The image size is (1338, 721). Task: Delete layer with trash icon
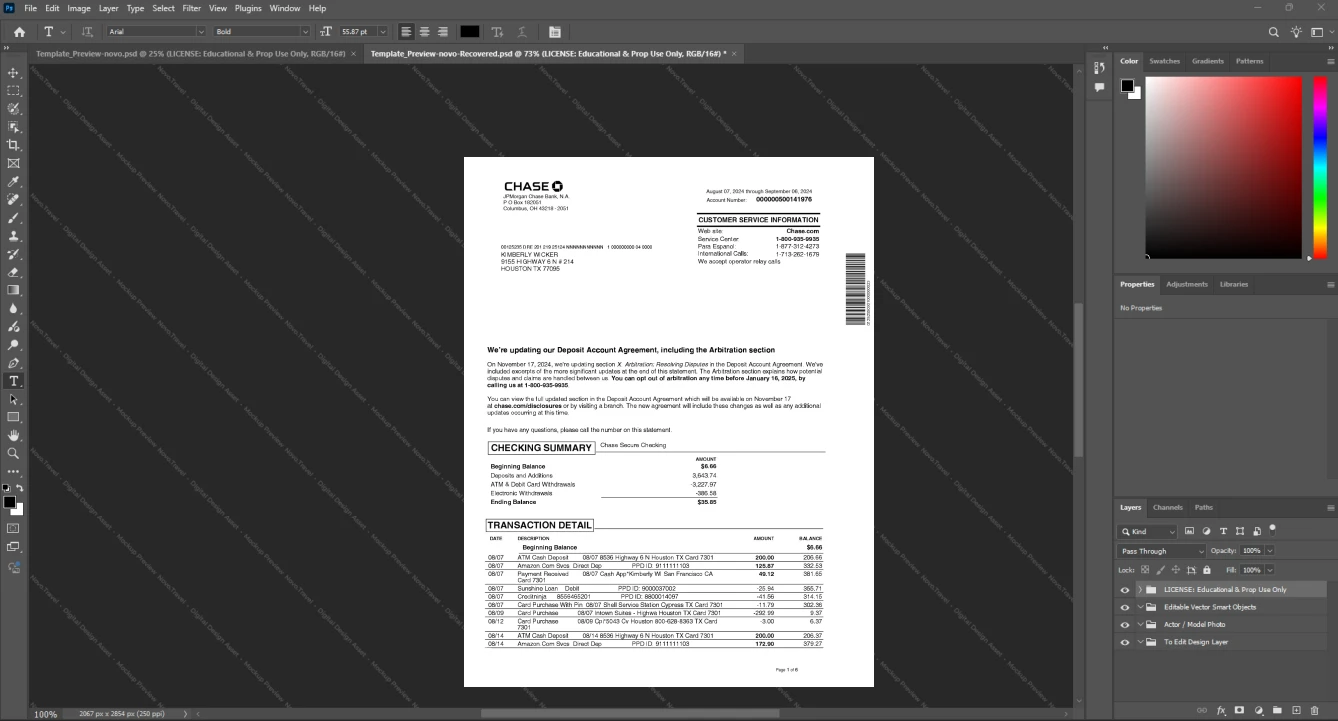1315,711
